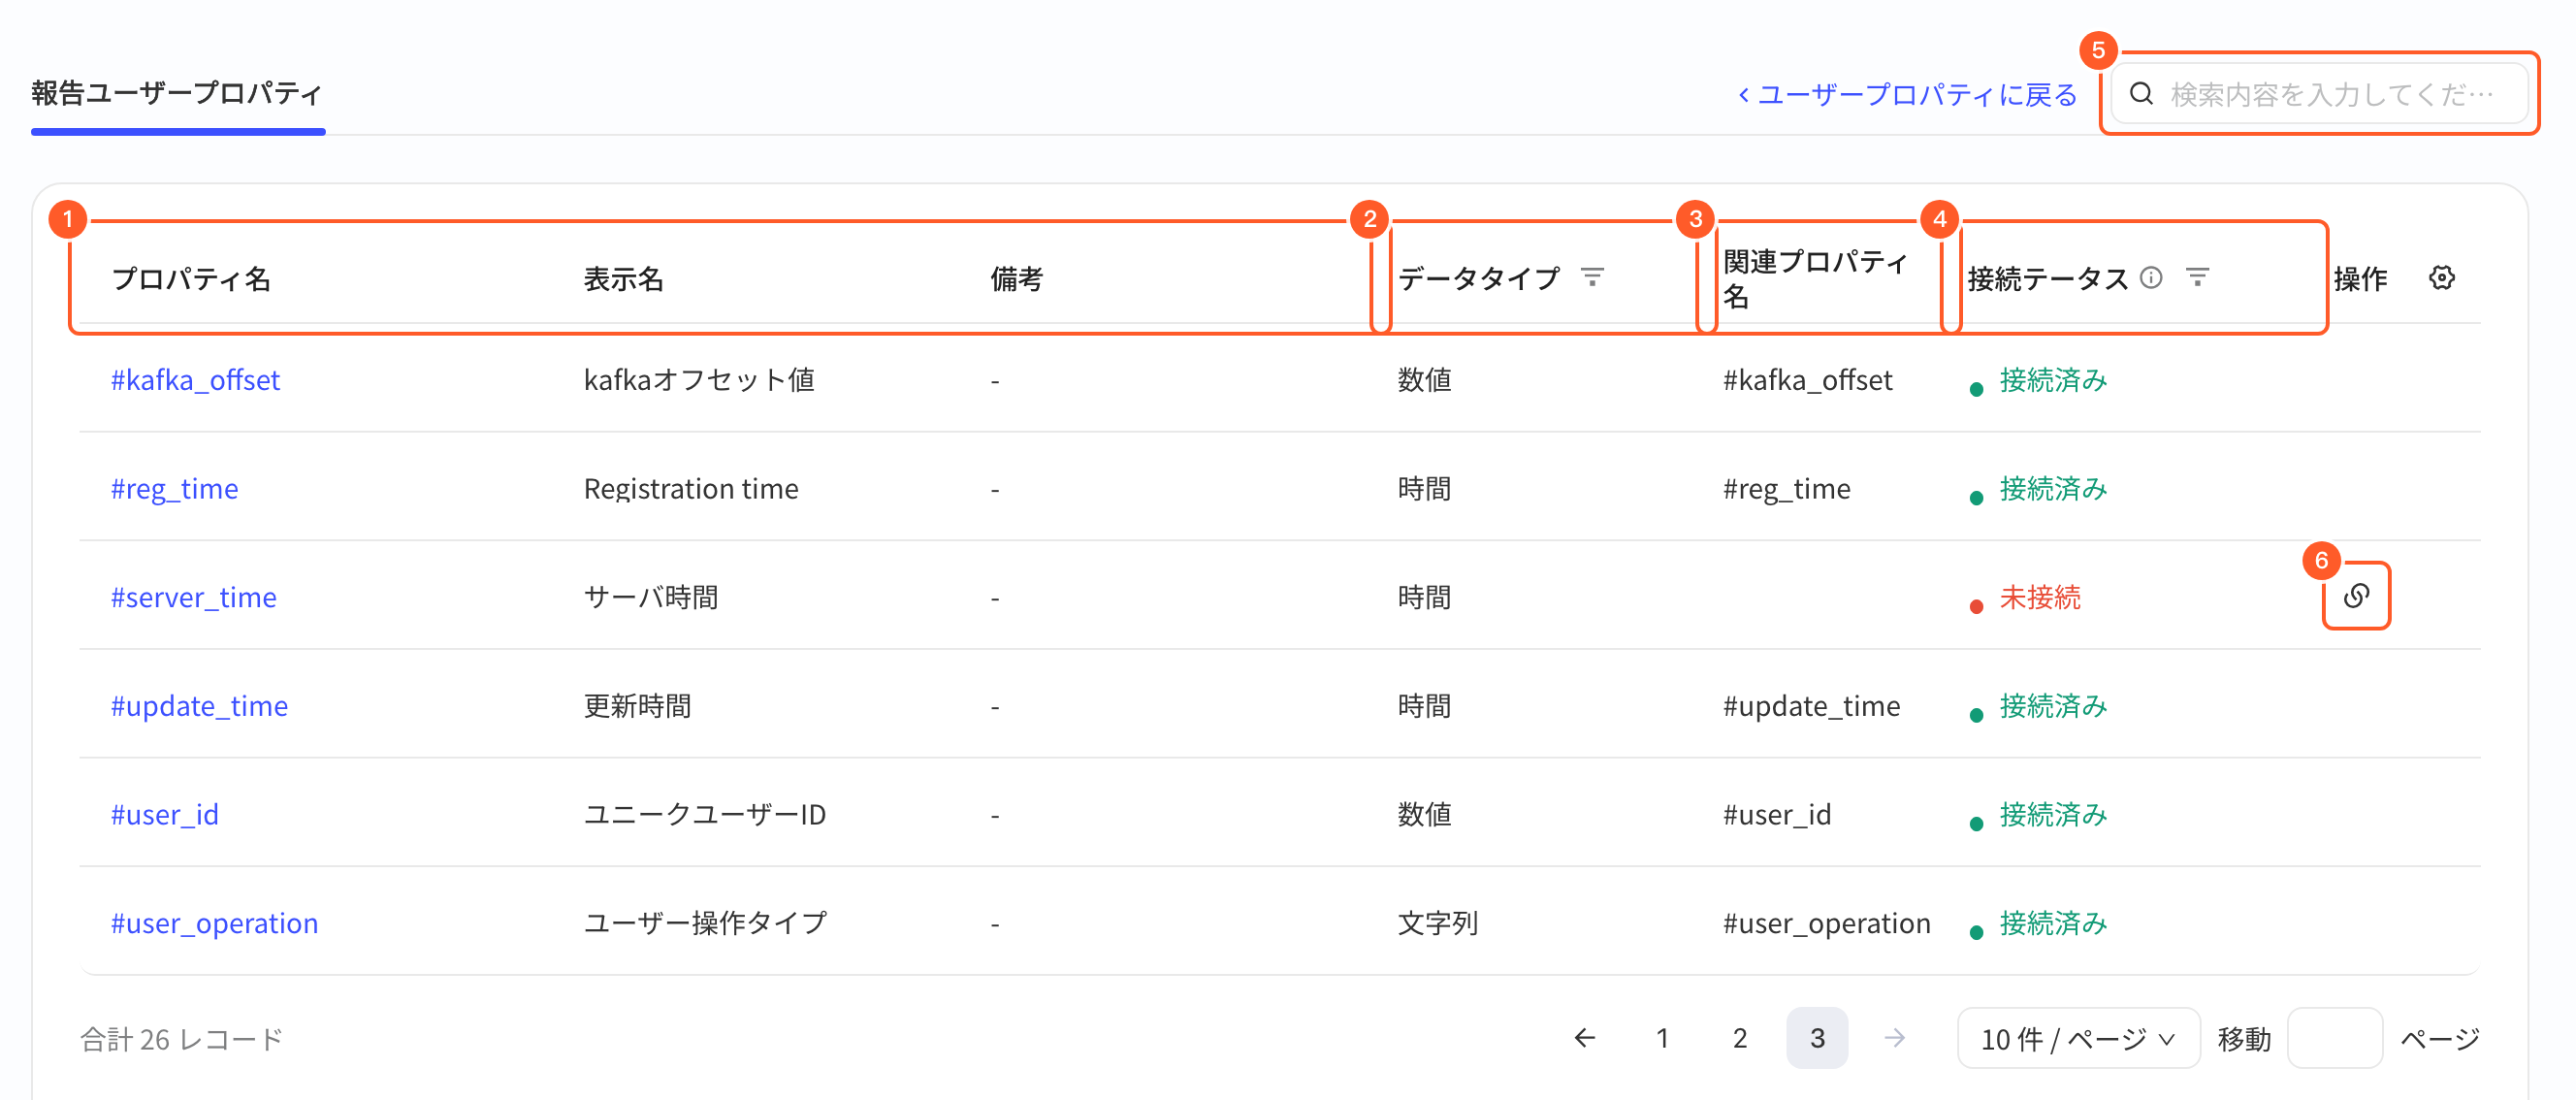Click the search magnifier icon
The width and height of the screenshot is (2576, 1100).
click(2141, 93)
